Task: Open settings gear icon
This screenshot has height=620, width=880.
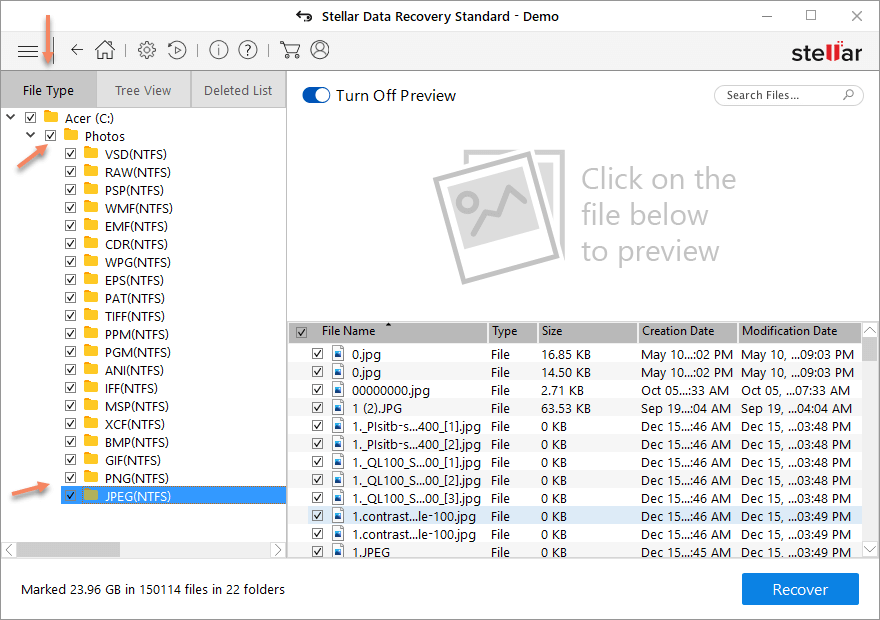Action: pos(147,50)
